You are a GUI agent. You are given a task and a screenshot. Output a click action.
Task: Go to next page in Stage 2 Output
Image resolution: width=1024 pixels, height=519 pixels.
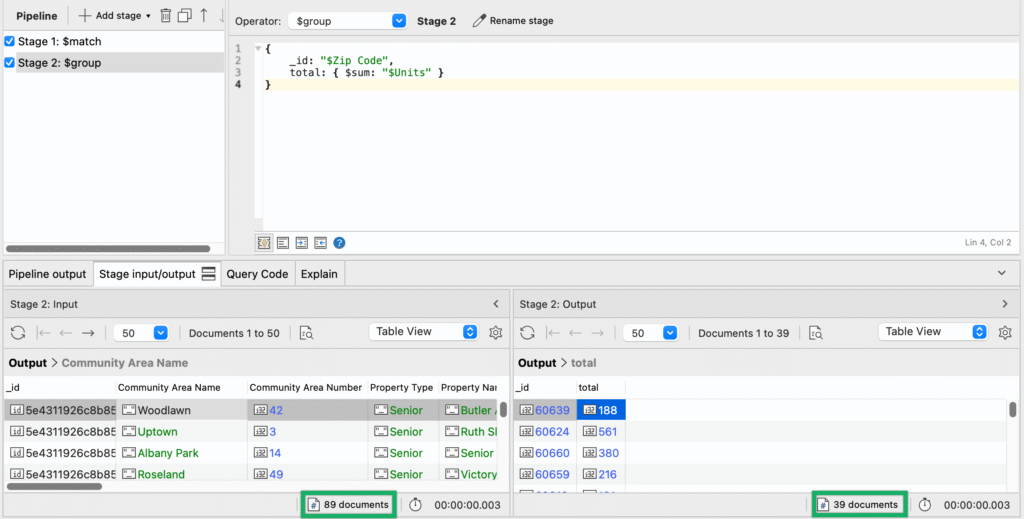point(597,333)
